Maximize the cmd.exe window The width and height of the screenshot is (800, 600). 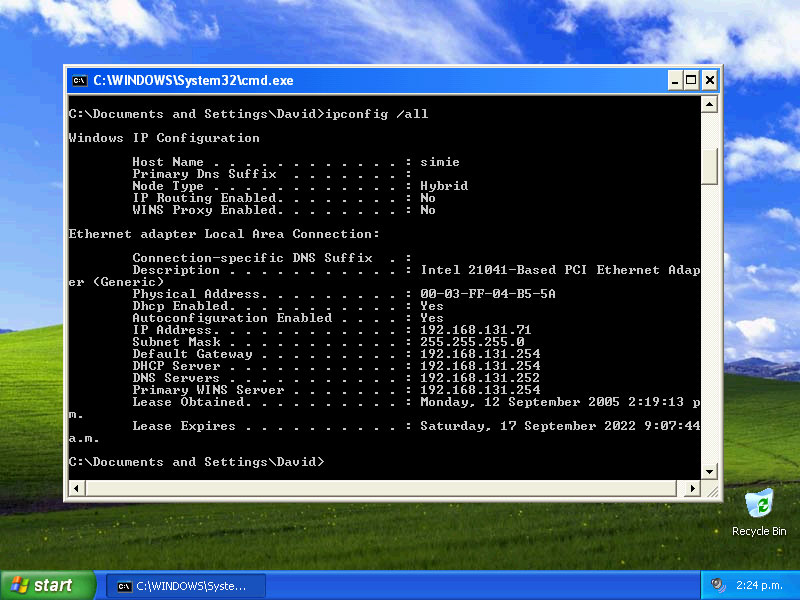tap(691, 81)
